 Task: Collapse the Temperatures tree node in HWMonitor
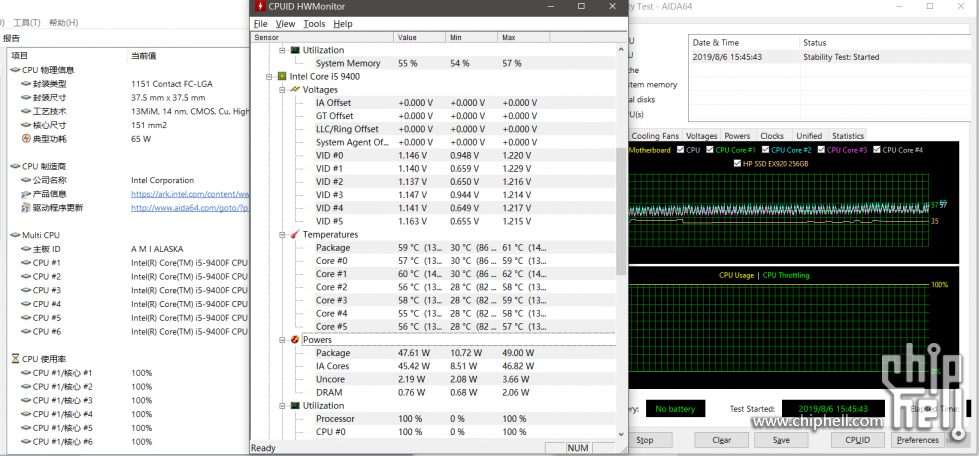pyautogui.click(x=282, y=234)
